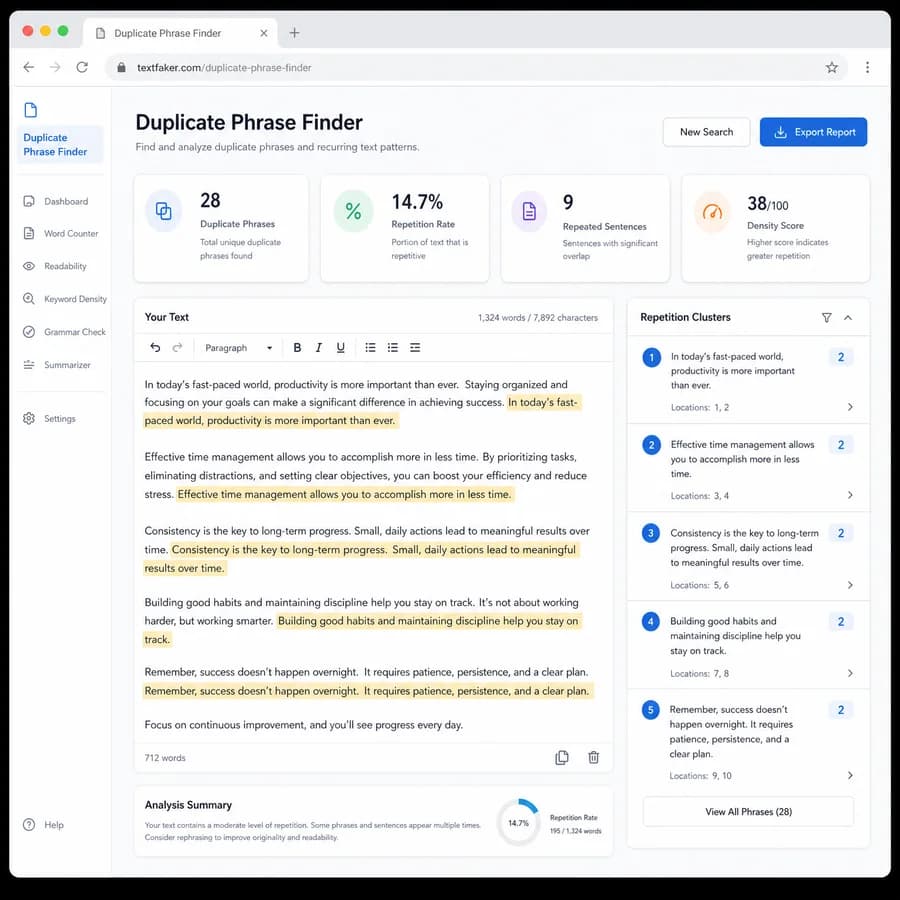Delete the text with the trash icon
Screen dimensions: 900x900
(x=593, y=758)
